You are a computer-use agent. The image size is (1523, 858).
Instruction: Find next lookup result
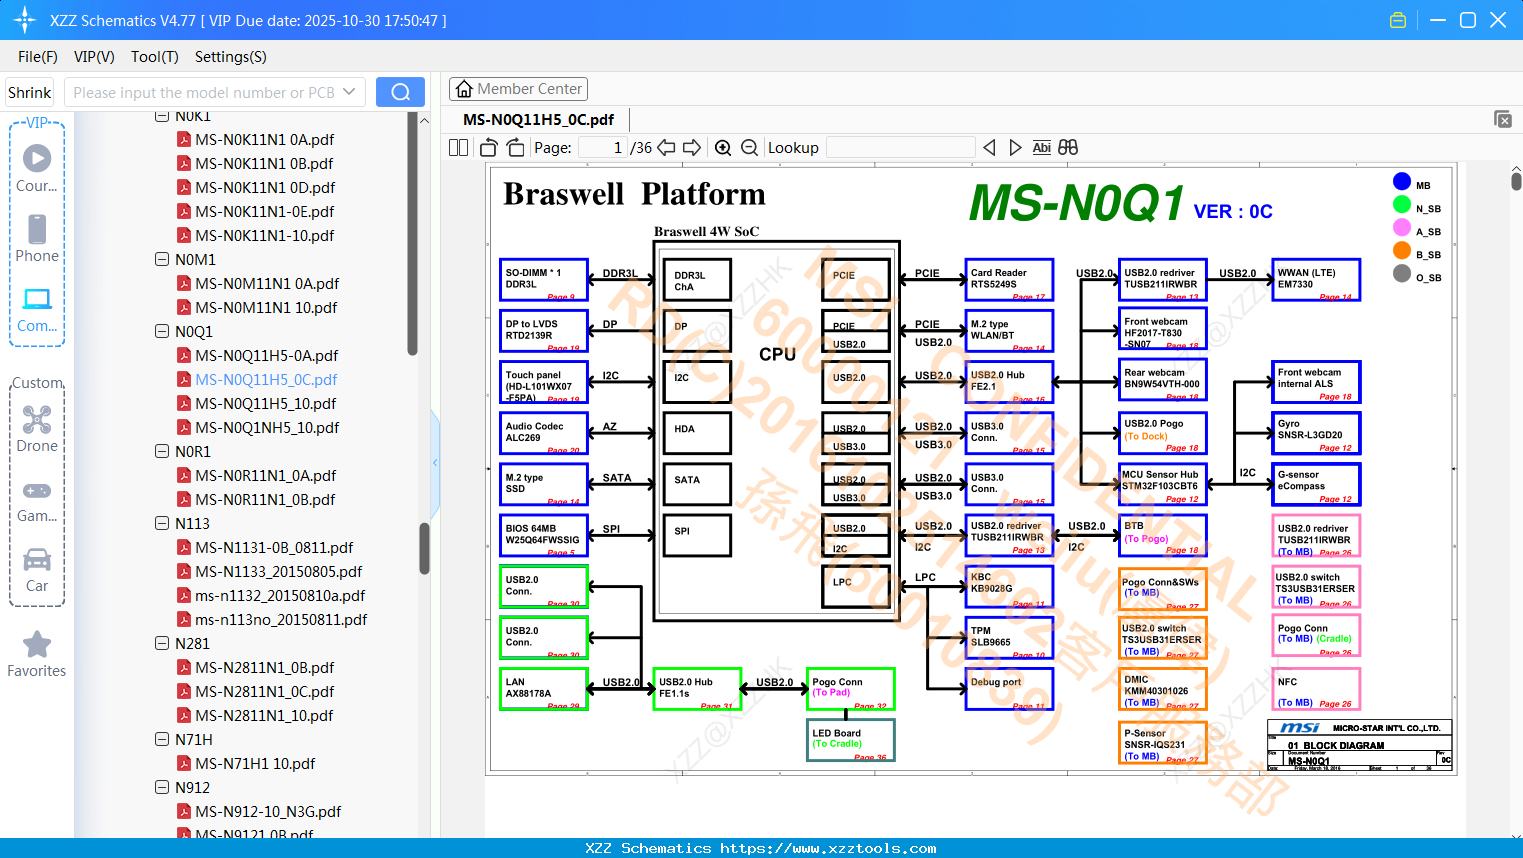pos(1015,147)
